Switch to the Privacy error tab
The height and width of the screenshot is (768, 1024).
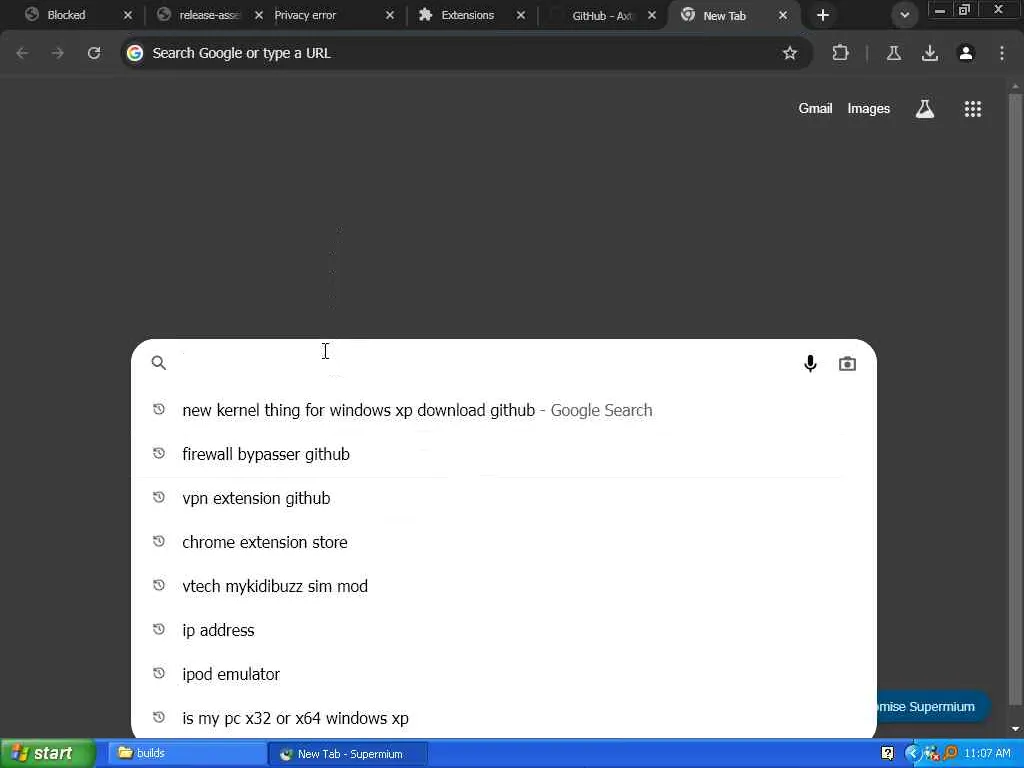[x=320, y=15]
